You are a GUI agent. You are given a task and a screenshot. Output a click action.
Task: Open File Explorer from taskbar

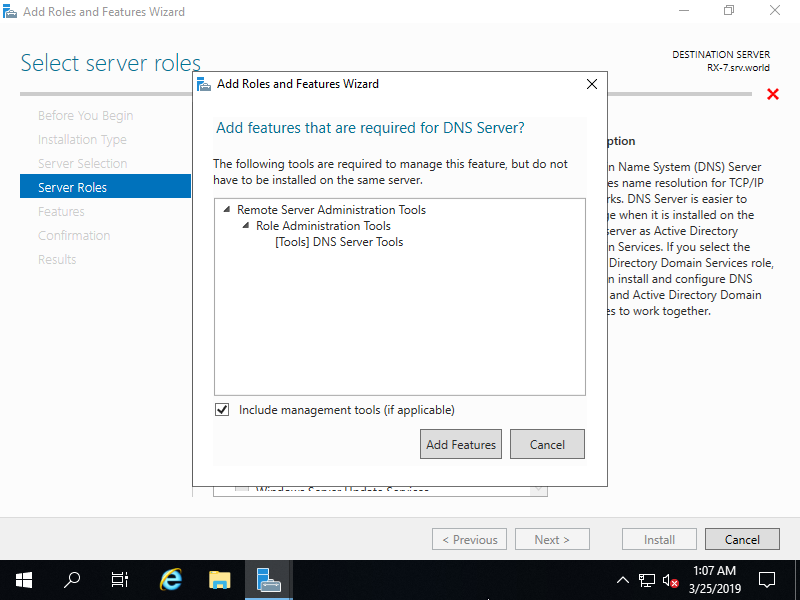tap(220, 580)
